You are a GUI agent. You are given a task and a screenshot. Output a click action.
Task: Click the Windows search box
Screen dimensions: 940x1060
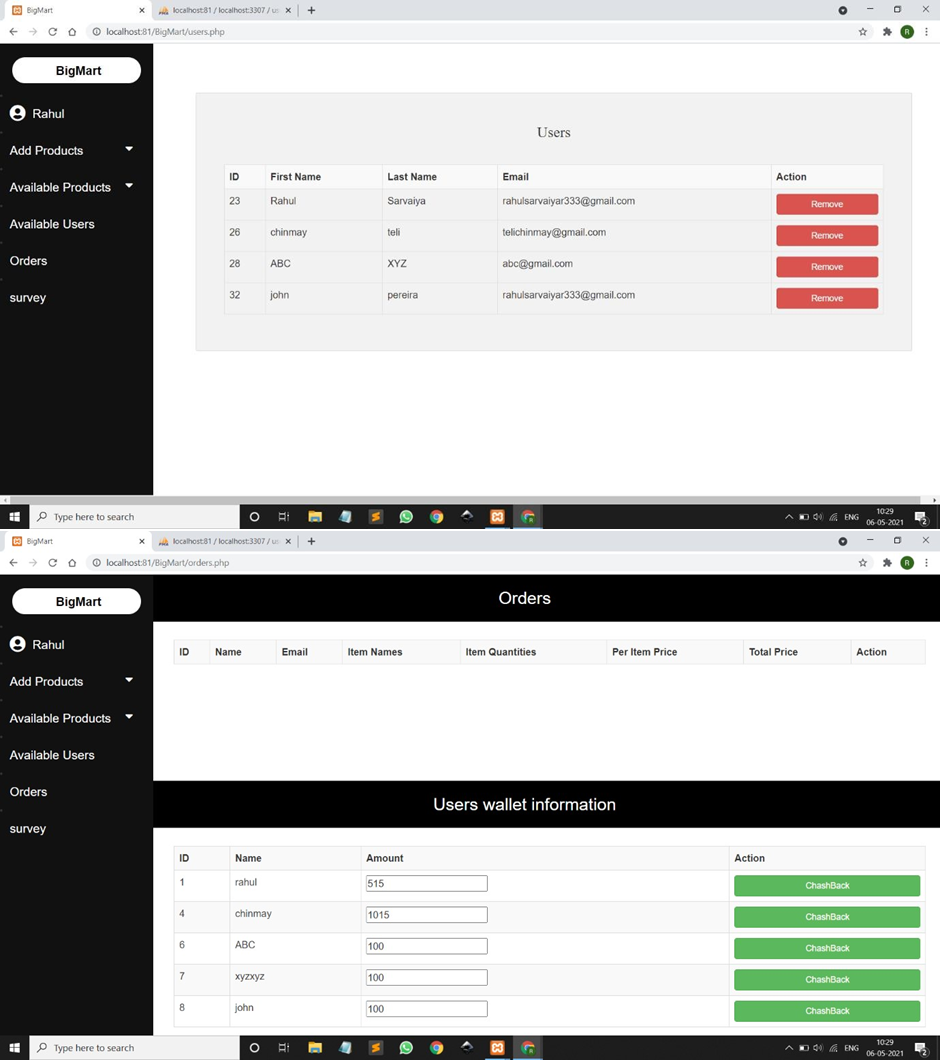click(130, 516)
